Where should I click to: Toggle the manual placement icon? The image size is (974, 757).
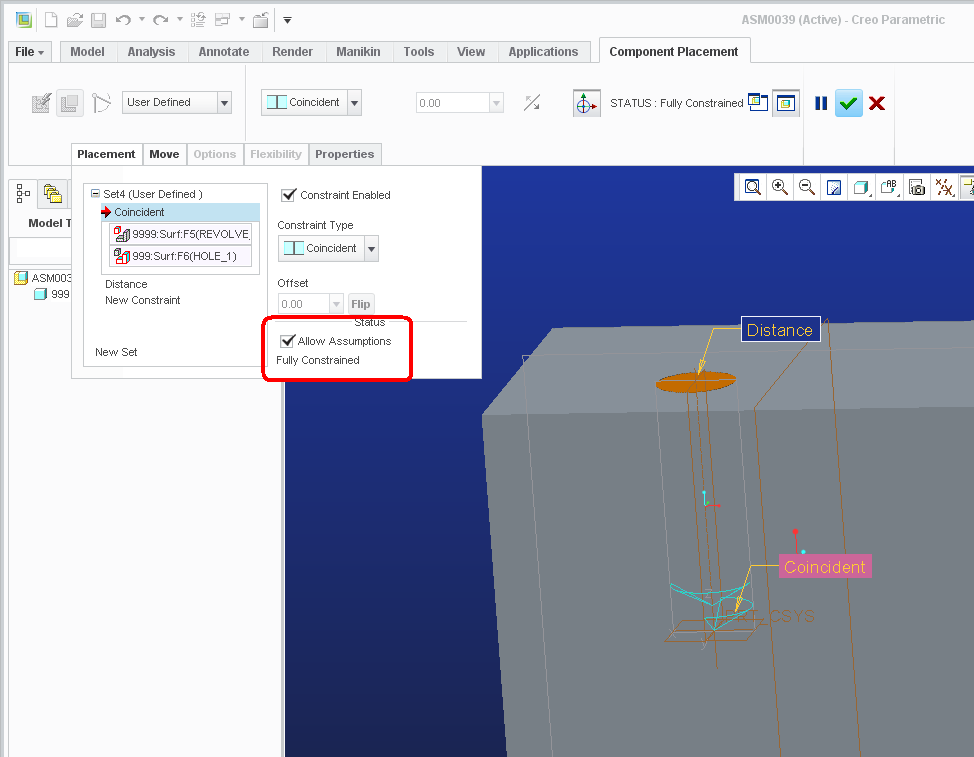pyautogui.click(x=70, y=102)
